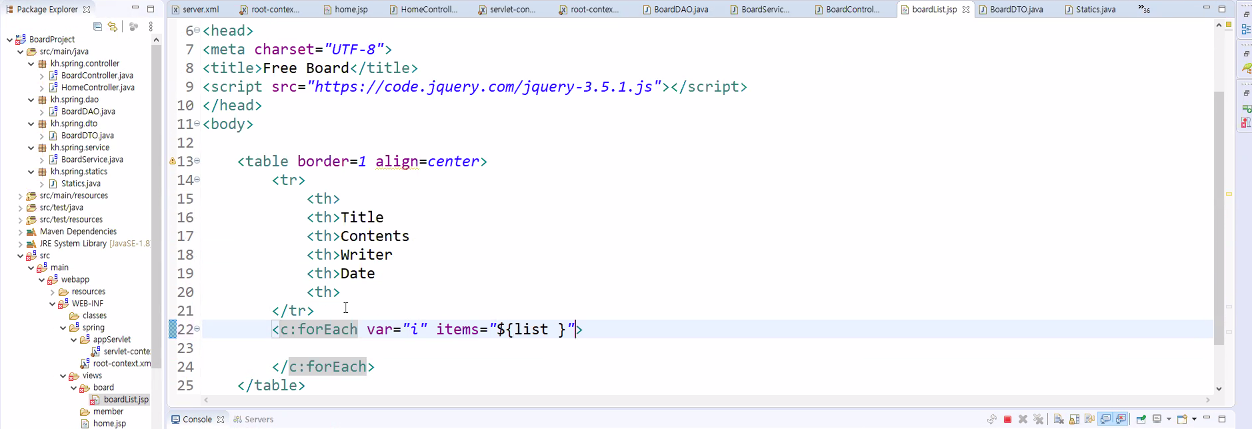Image resolution: width=1252 pixels, height=429 pixels.
Task: Show hidden editor tabs overflow list
Action: coord(1145,9)
